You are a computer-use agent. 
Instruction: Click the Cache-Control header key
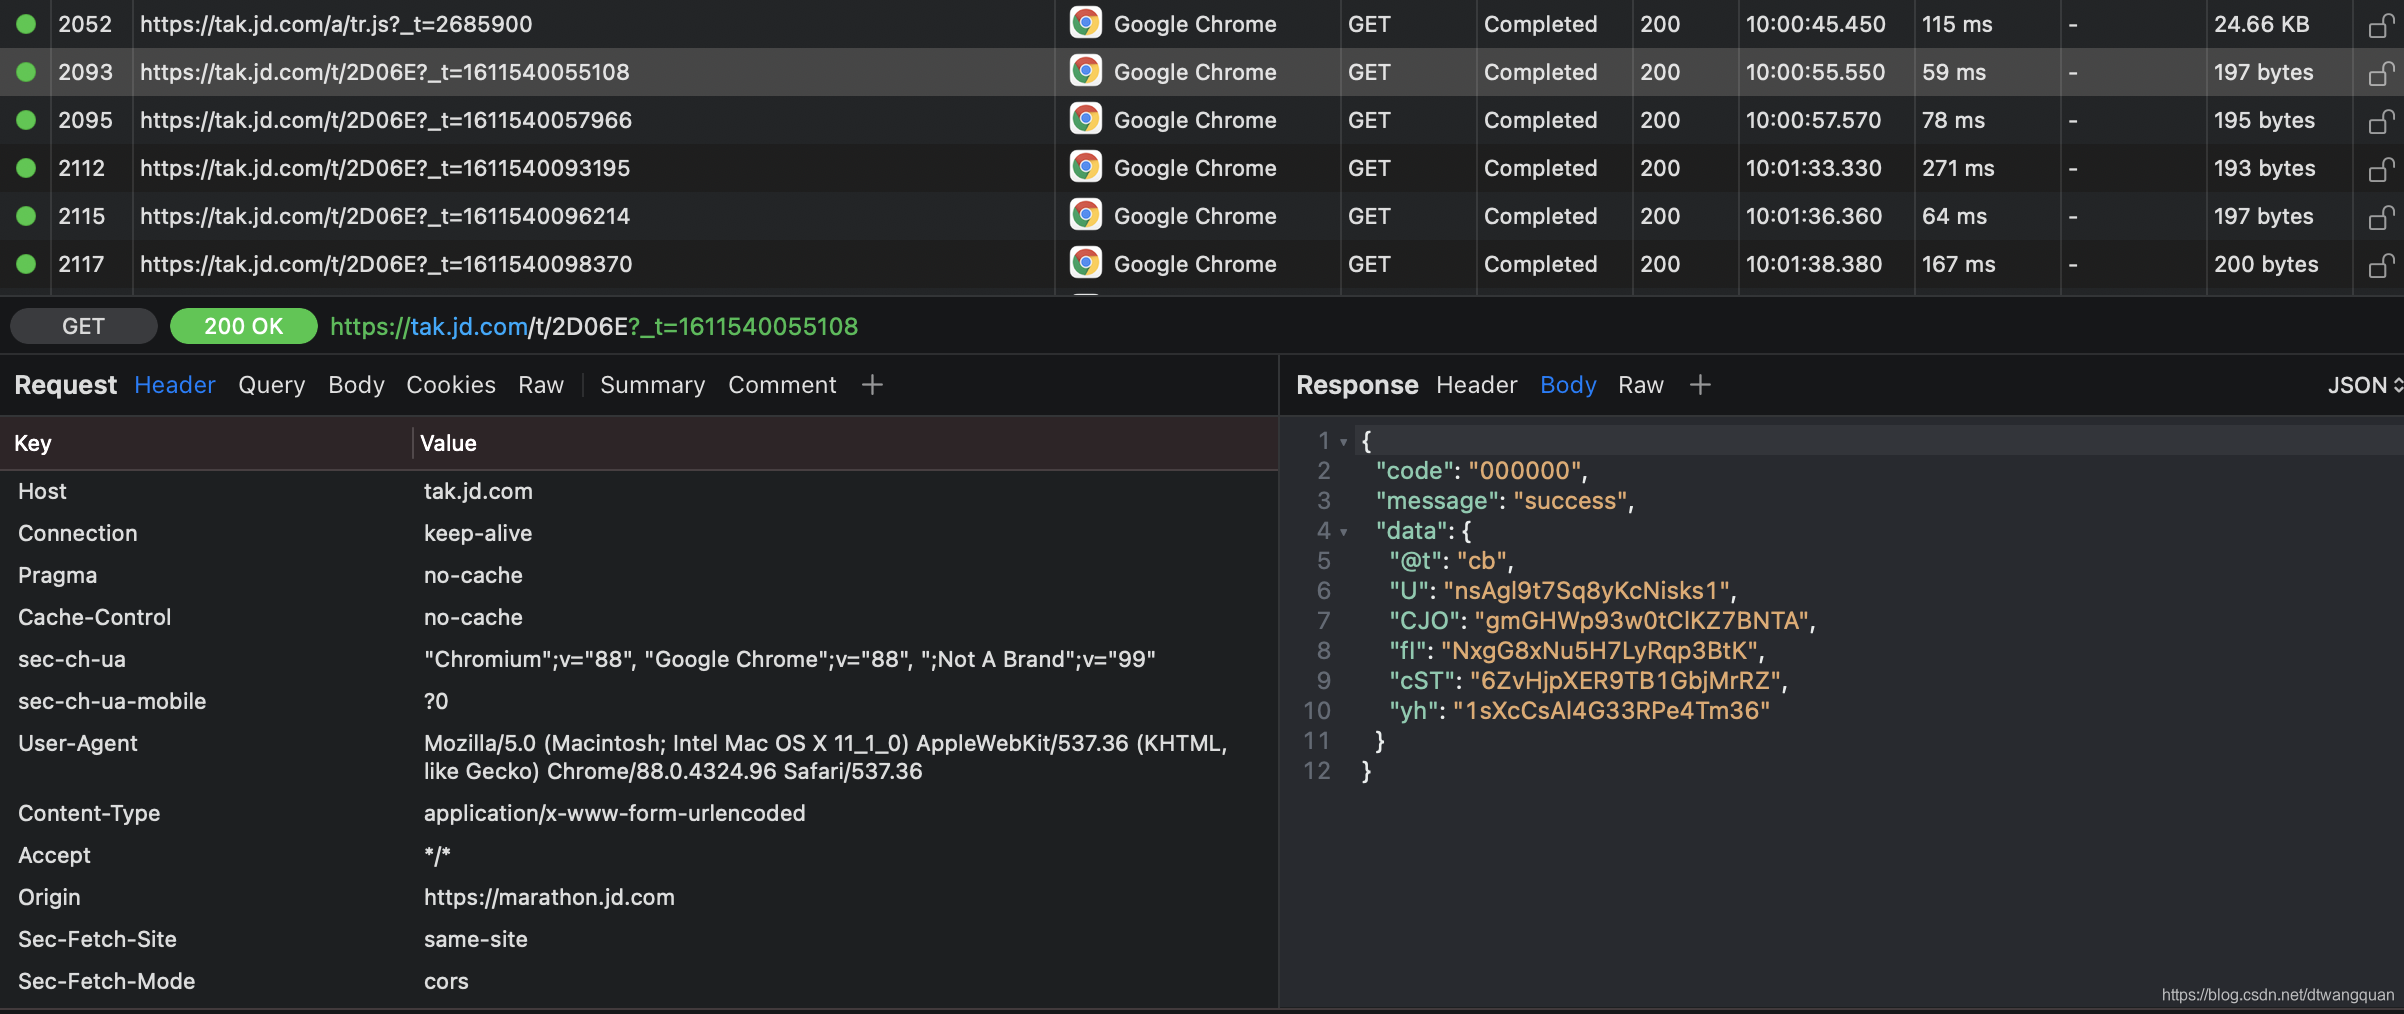95,617
